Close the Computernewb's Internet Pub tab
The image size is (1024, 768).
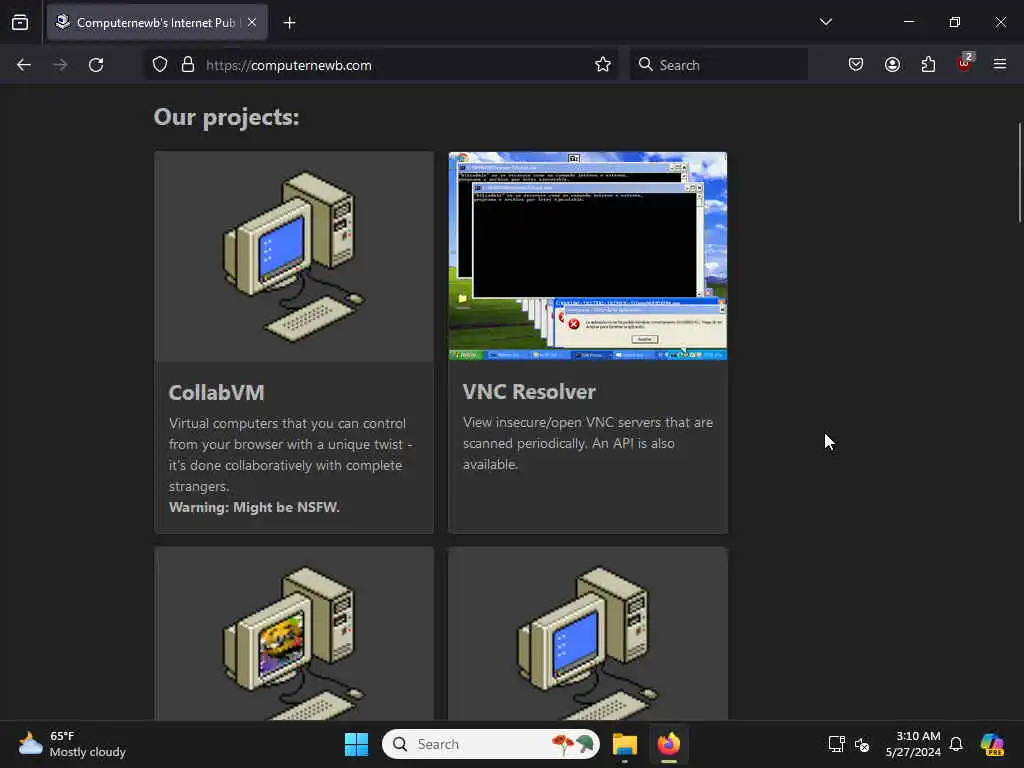(252, 22)
